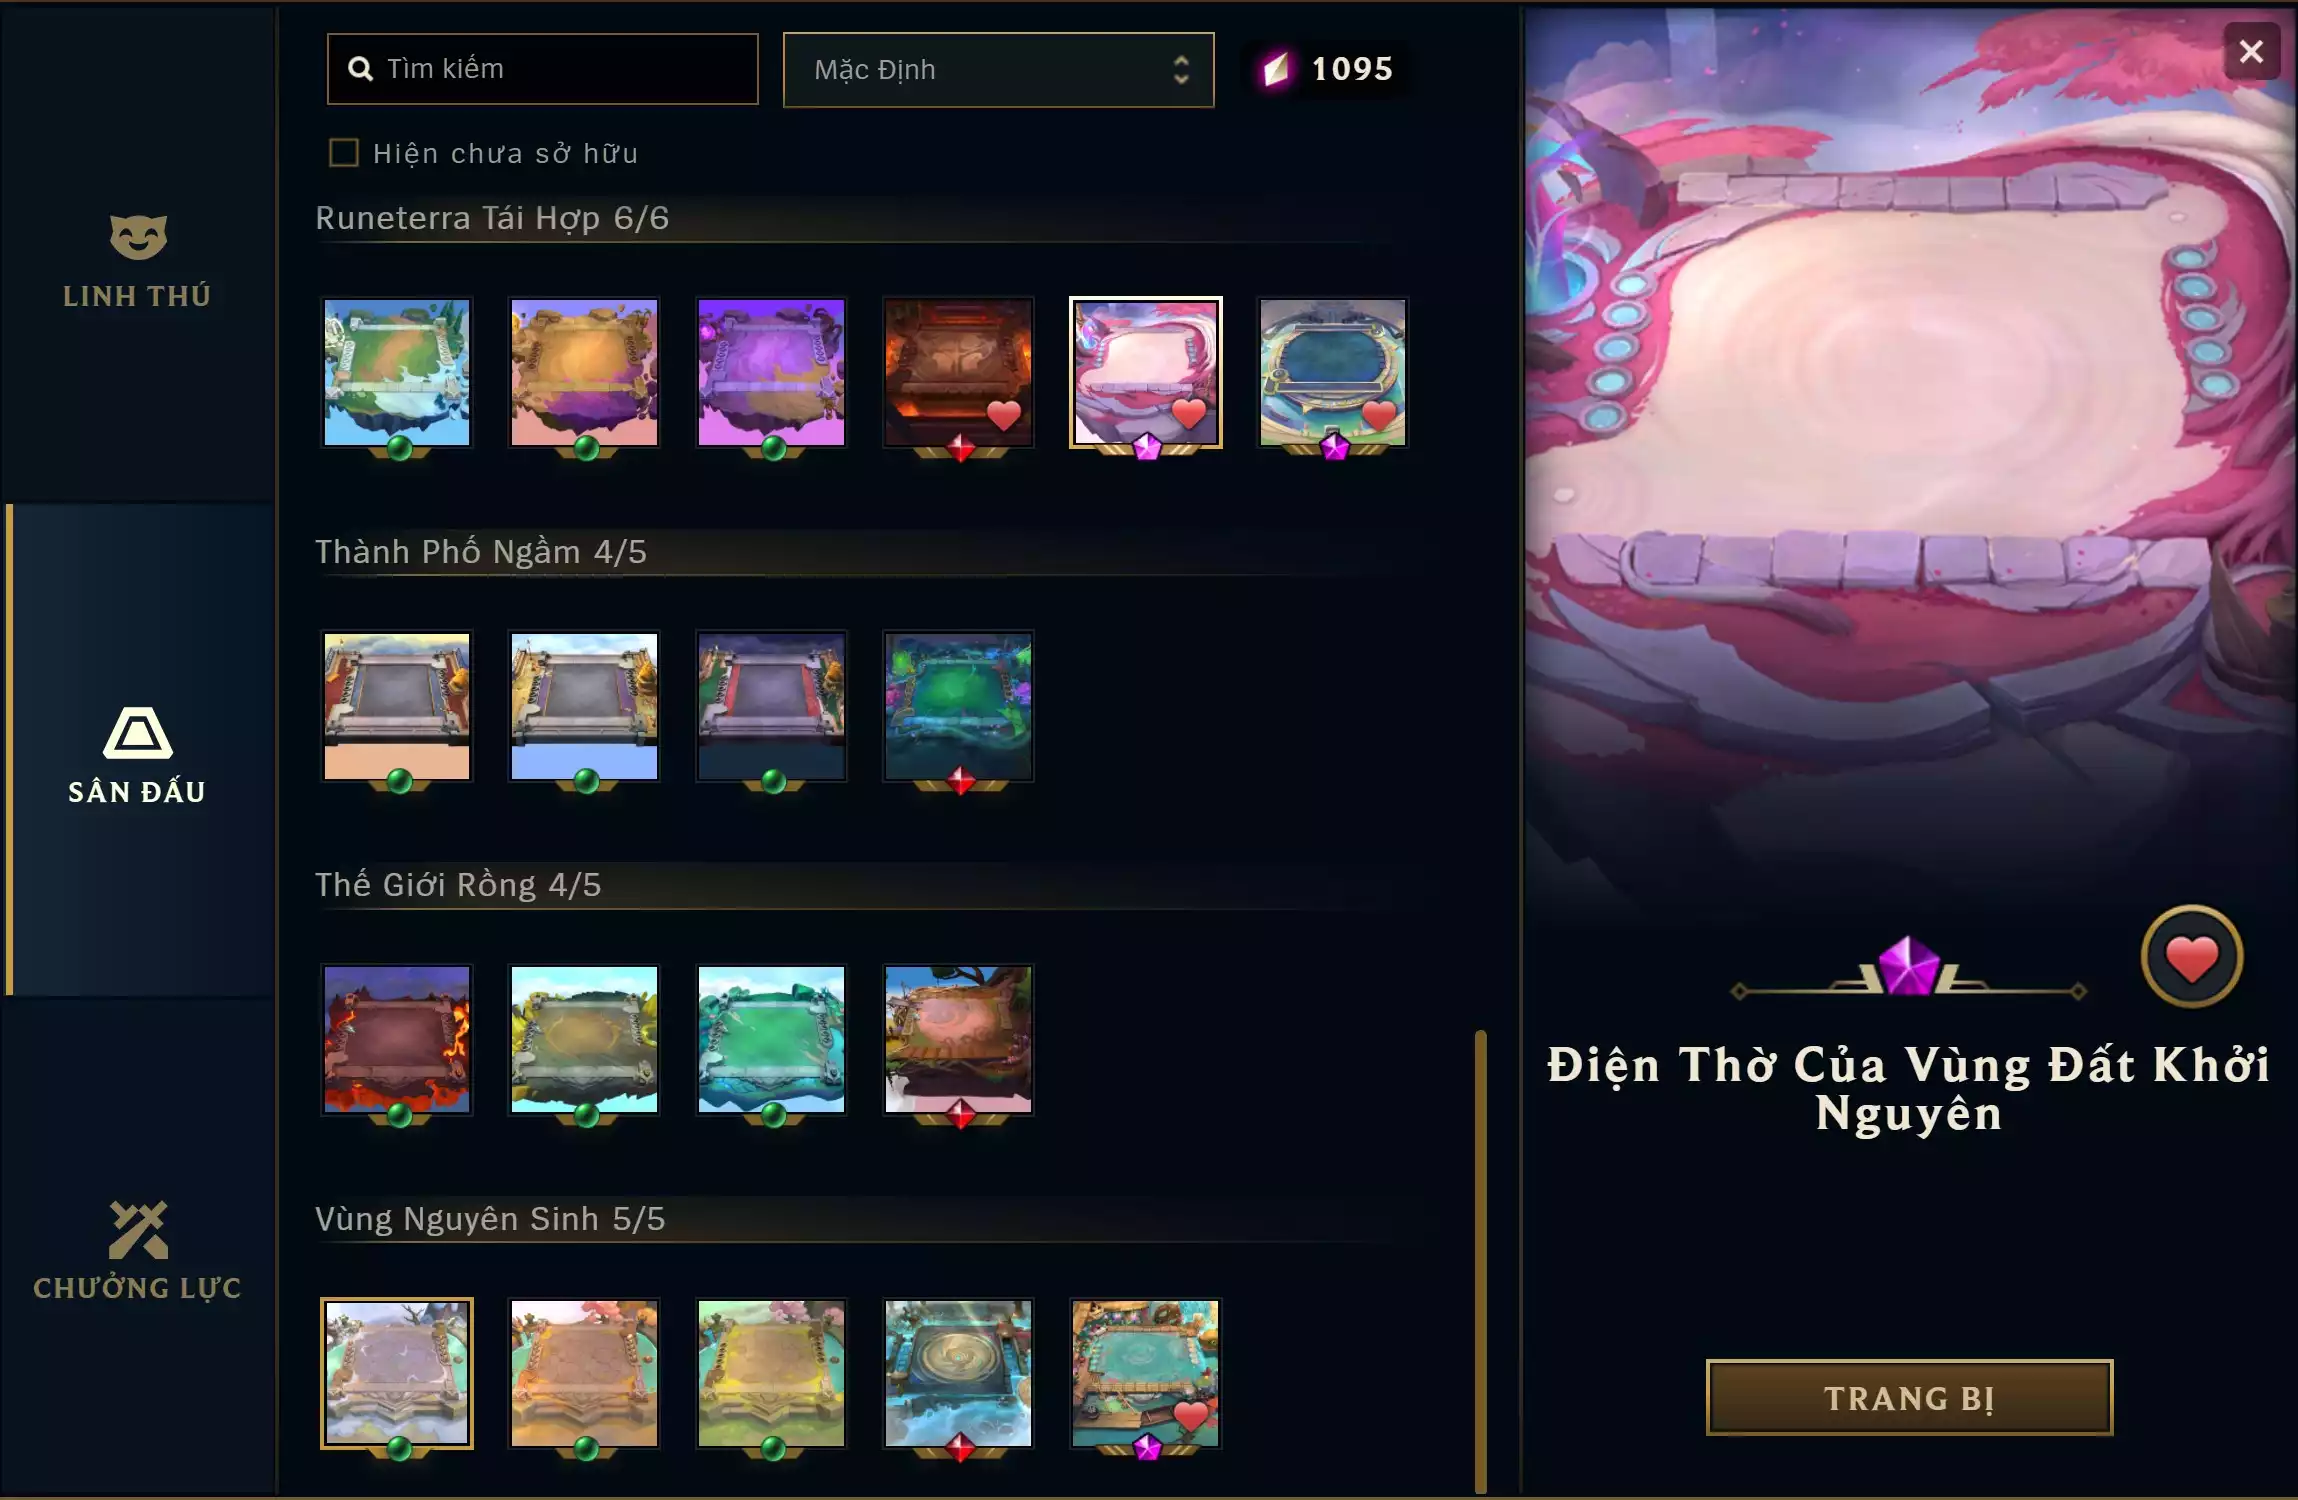Image resolution: width=2298 pixels, height=1500 pixels.
Task: Click the magnifier search icon
Action: point(360,69)
